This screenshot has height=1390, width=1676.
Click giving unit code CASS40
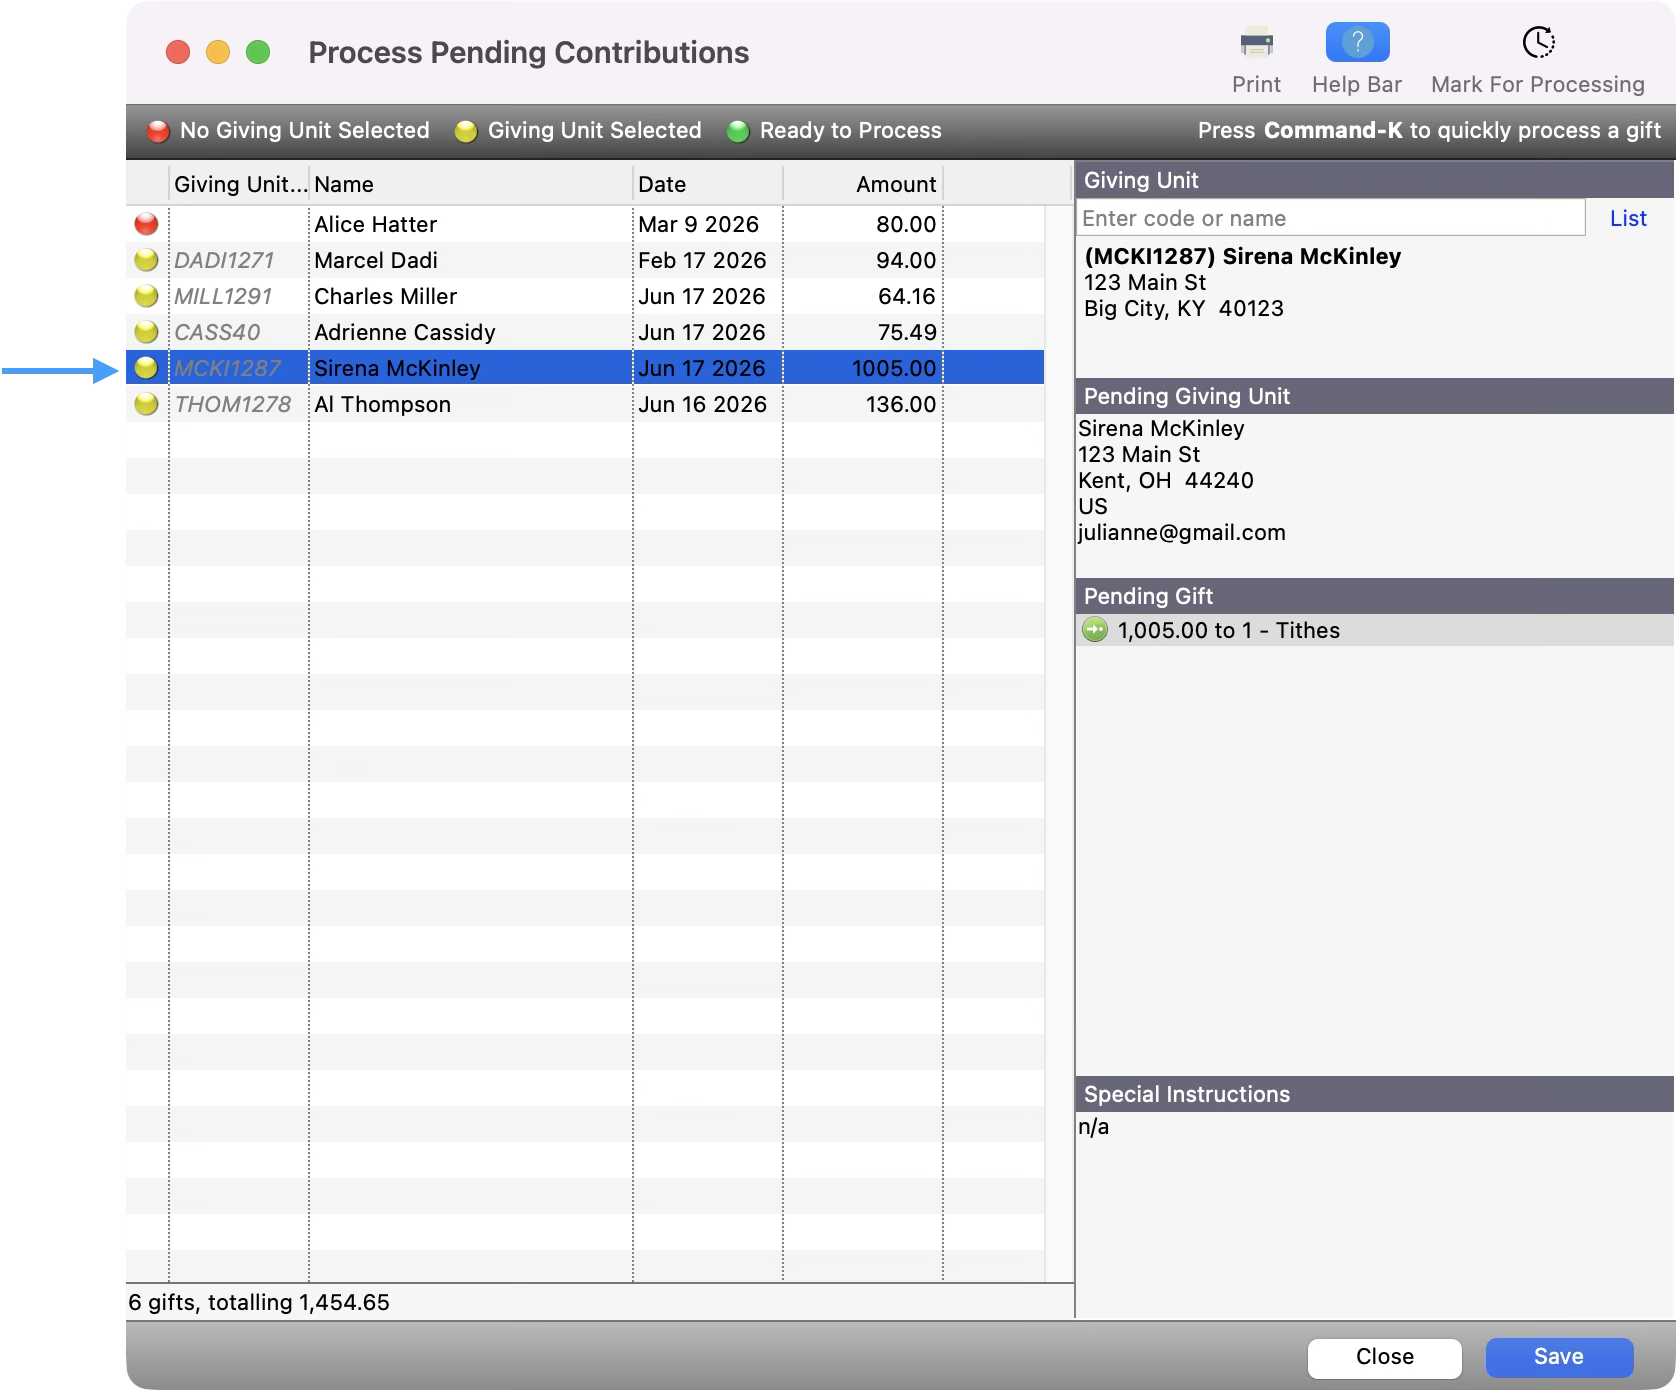pyautogui.click(x=217, y=332)
